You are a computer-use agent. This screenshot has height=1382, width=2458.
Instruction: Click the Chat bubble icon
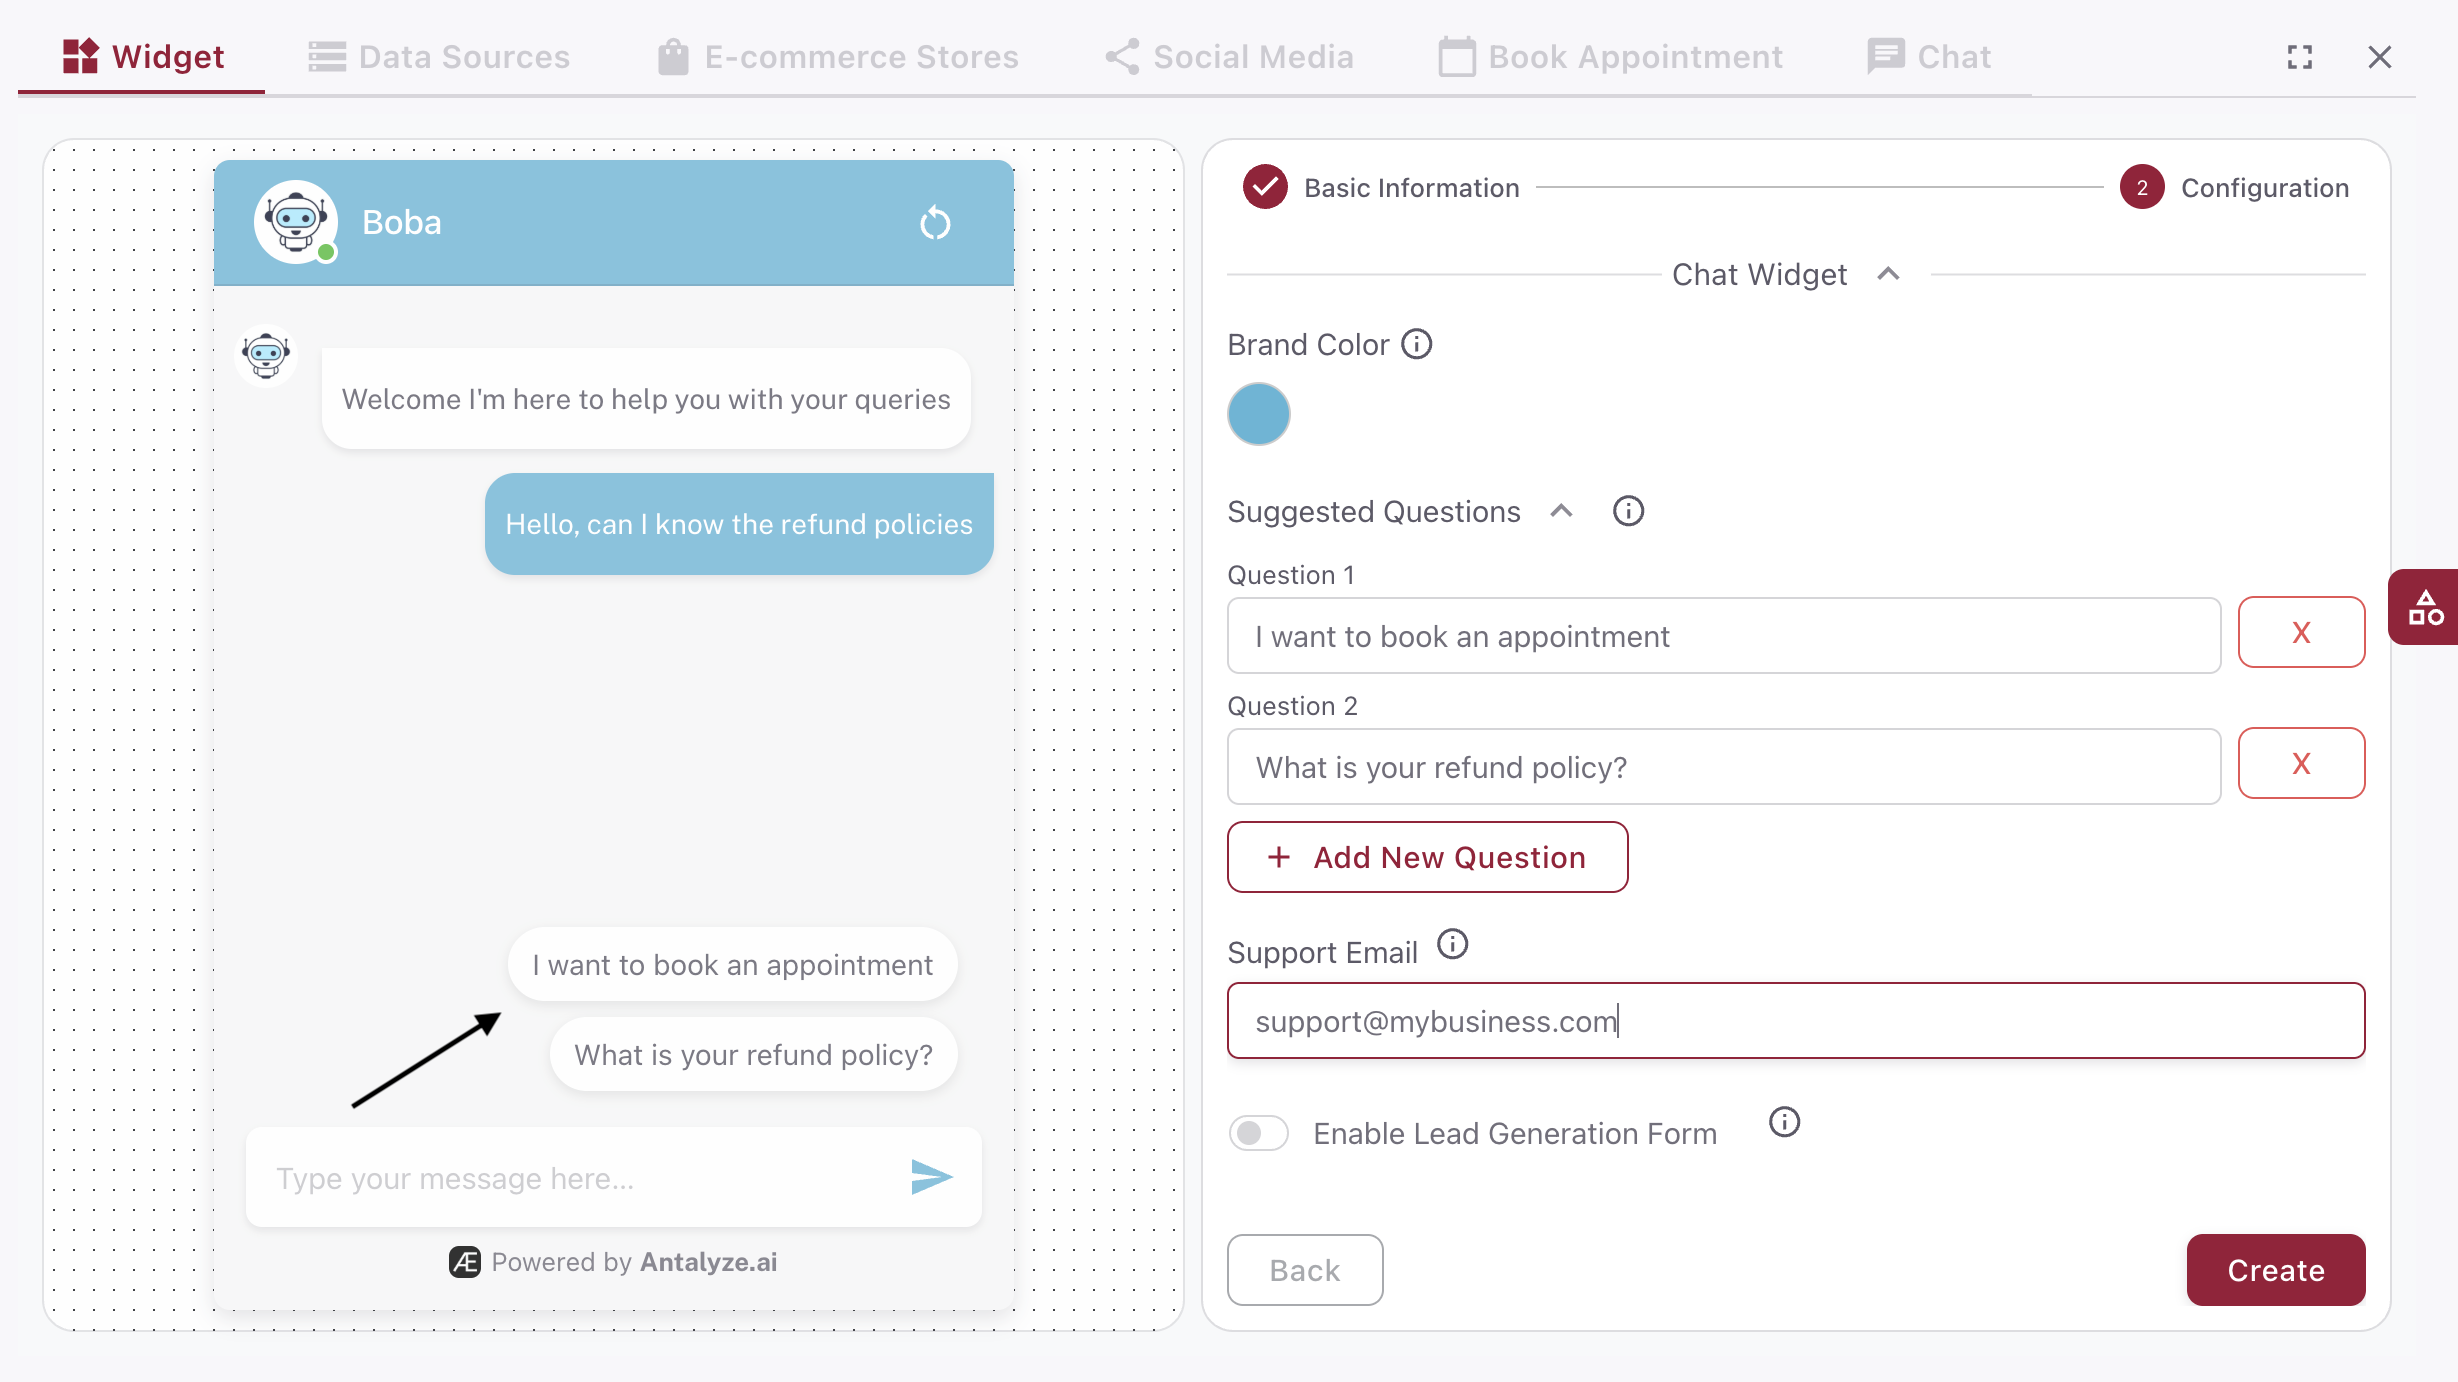(1886, 56)
